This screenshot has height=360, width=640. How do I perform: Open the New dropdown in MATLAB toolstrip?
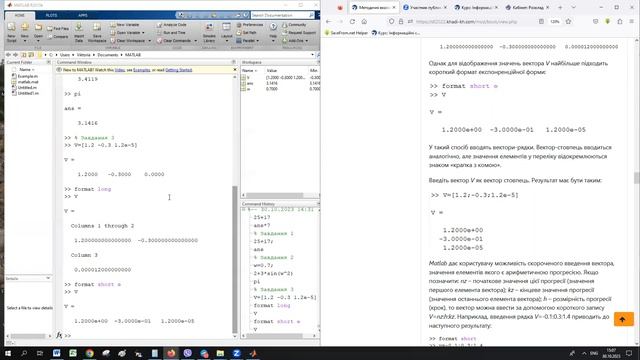24,32
